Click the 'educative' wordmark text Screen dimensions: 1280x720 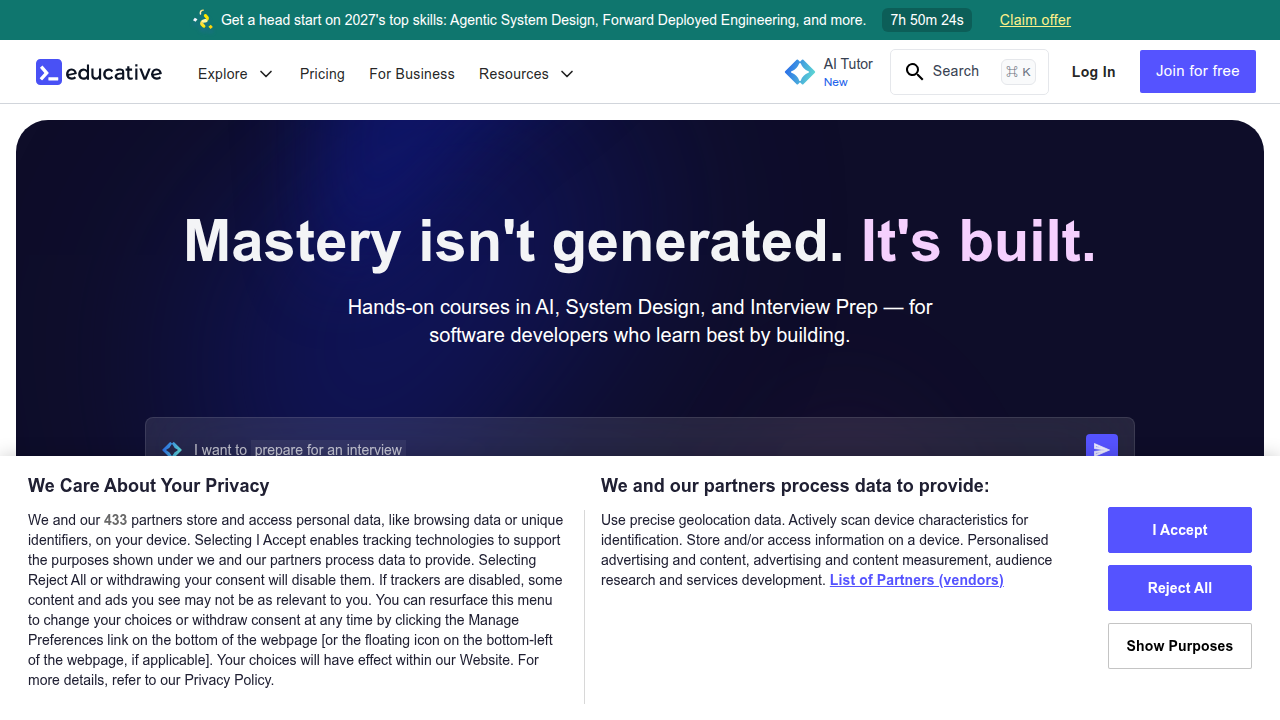pos(114,72)
